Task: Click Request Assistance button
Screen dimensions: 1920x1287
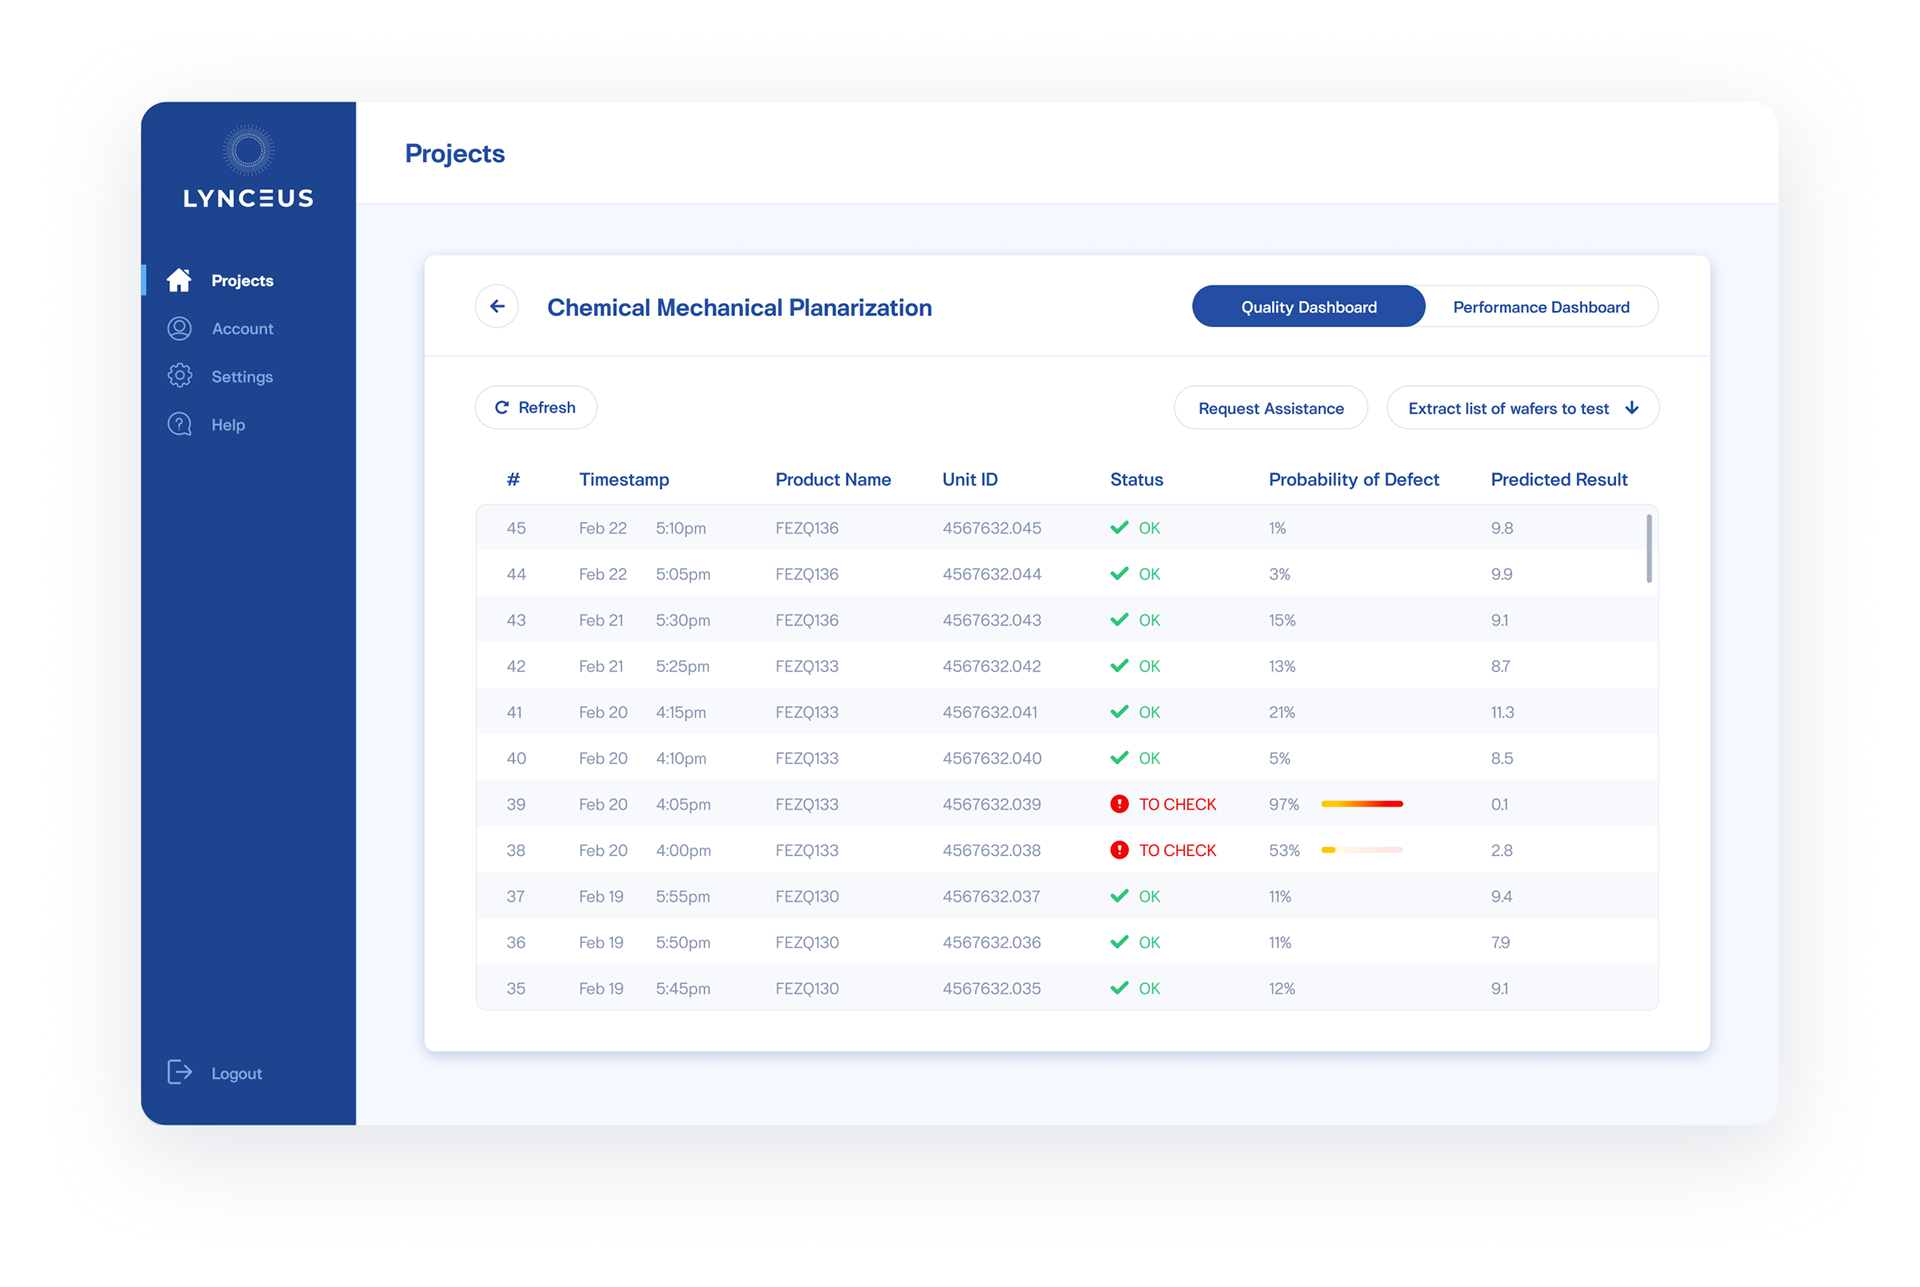Action: [1270, 408]
